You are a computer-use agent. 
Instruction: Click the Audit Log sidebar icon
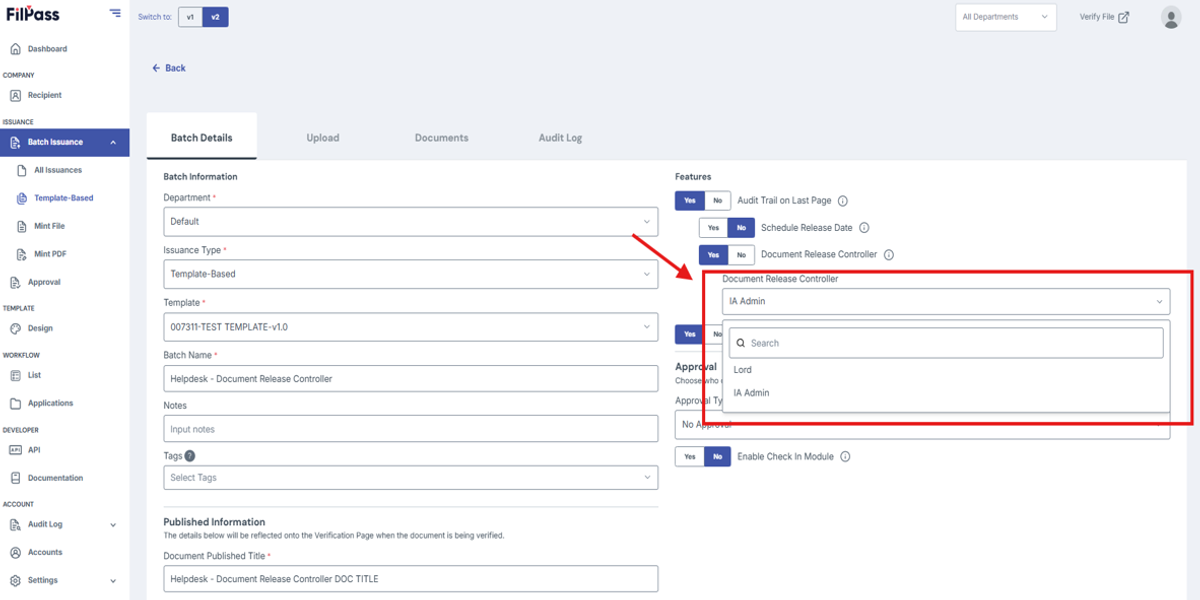pyautogui.click(x=15, y=524)
